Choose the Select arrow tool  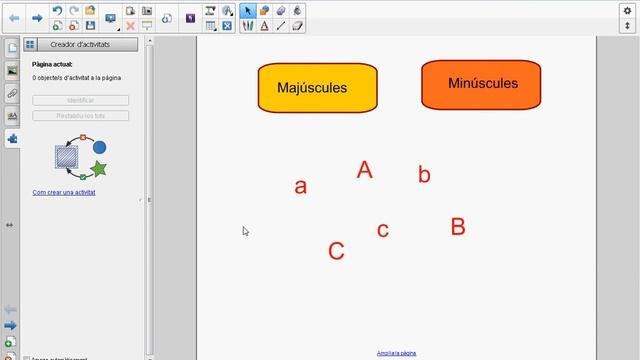(x=248, y=11)
